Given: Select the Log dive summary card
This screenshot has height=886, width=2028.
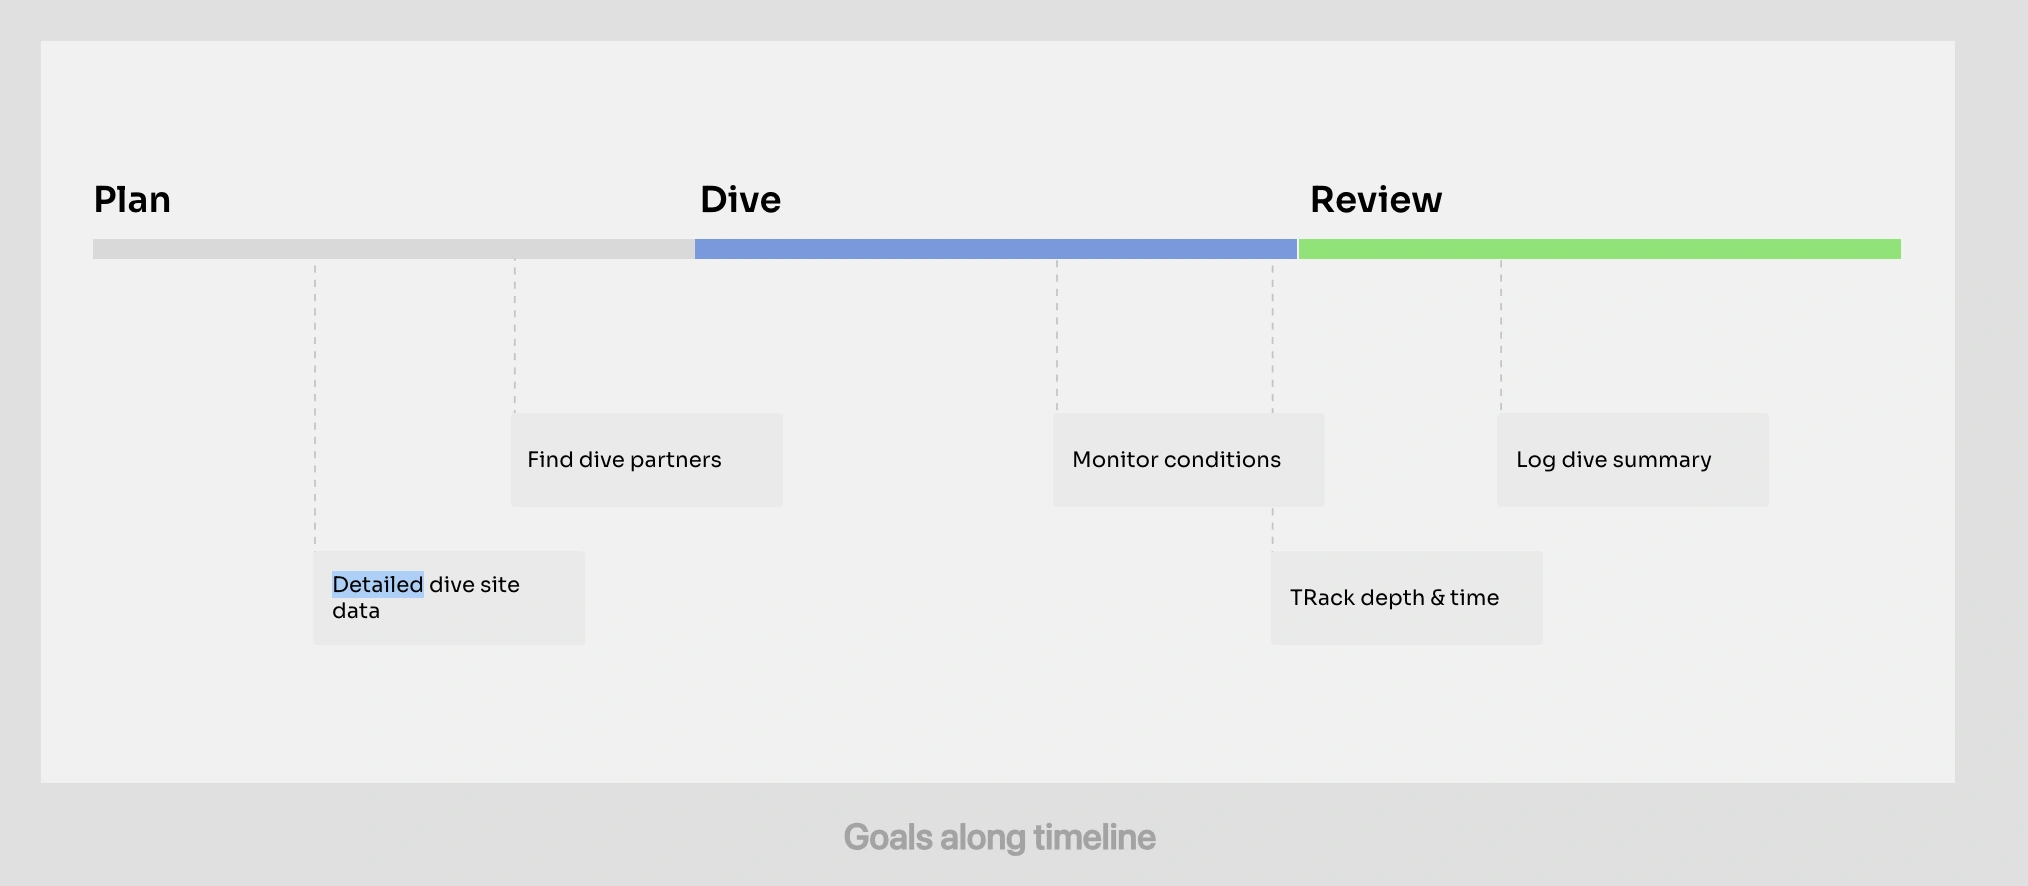Looking at the screenshot, I should pyautogui.click(x=1632, y=460).
